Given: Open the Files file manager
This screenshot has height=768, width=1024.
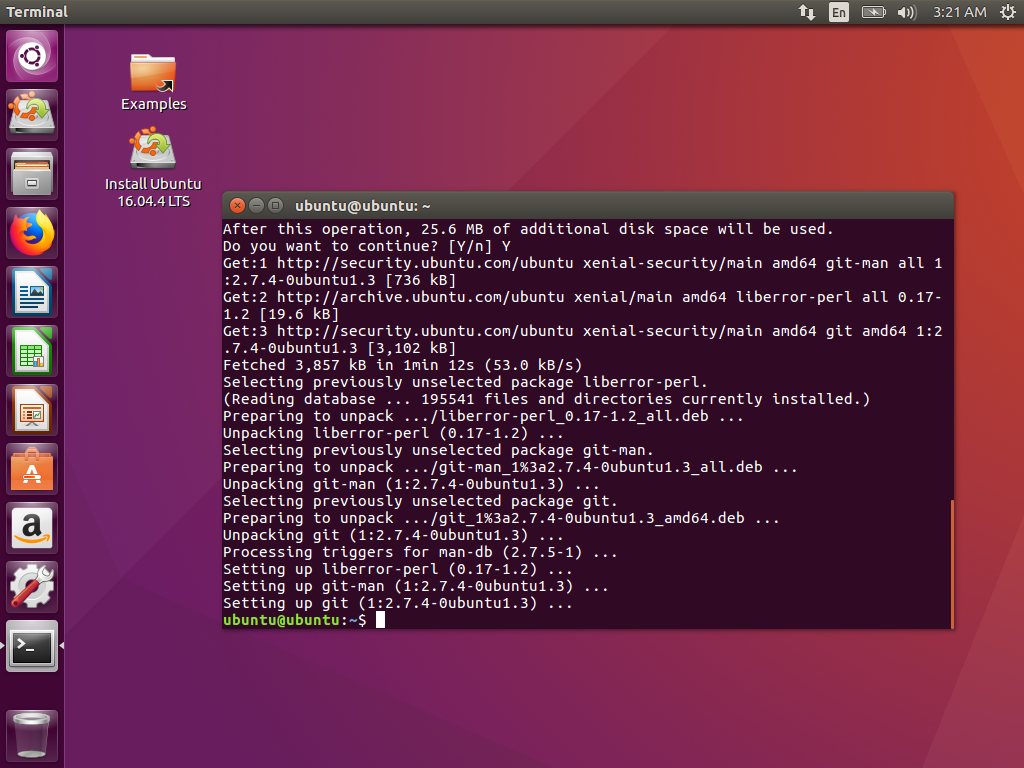Looking at the screenshot, I should pyautogui.click(x=31, y=172).
